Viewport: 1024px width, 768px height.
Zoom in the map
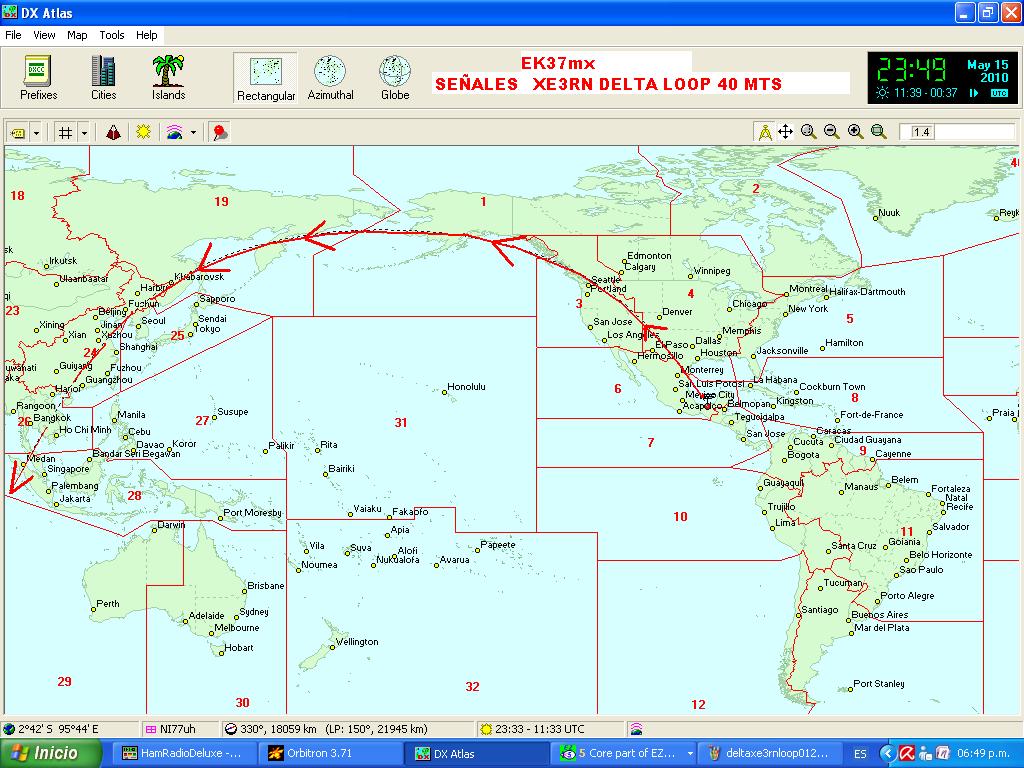tap(856, 132)
